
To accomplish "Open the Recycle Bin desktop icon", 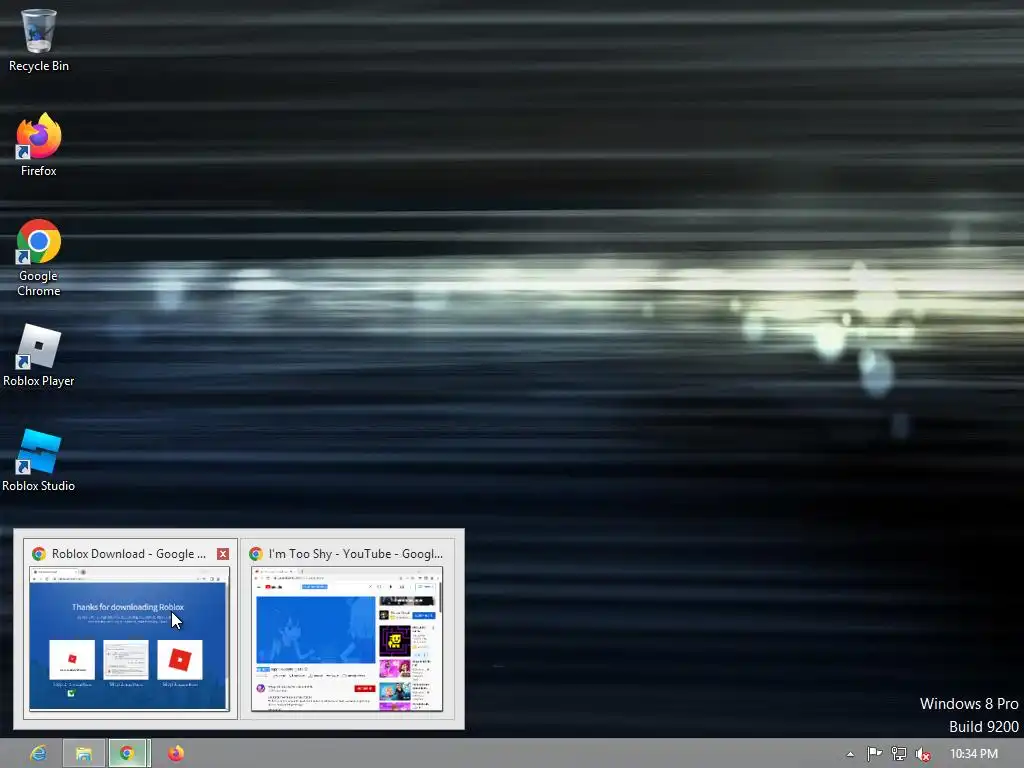I will click(x=39, y=40).
